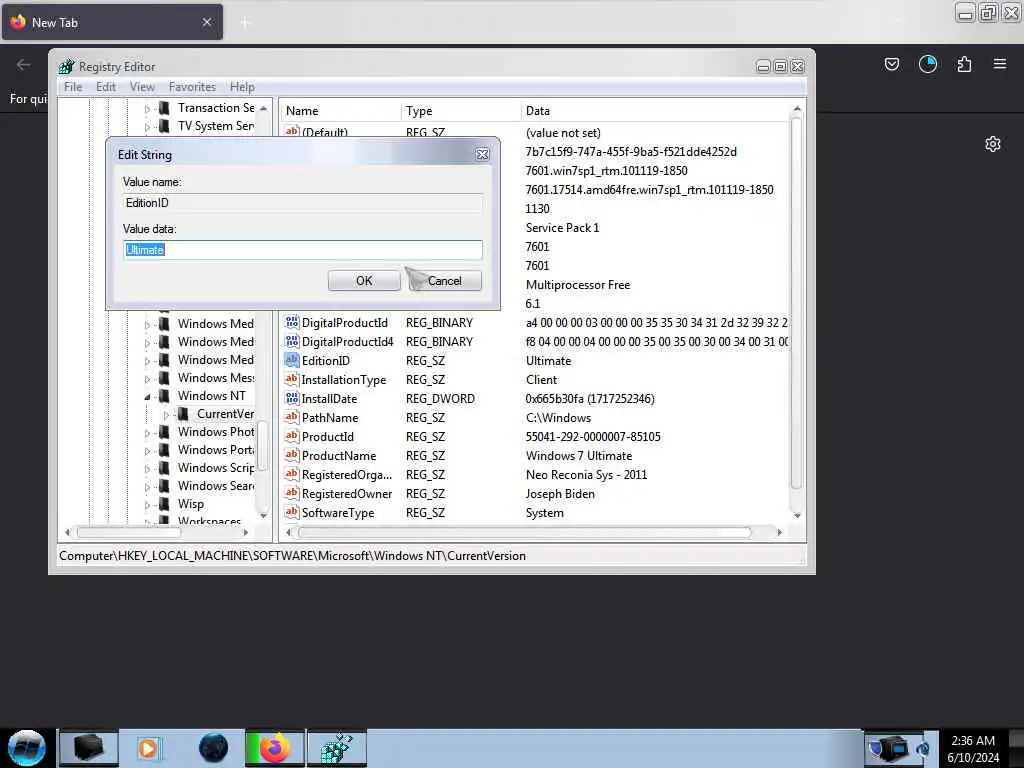Open a new Firefox tab with plus button
Image resolution: width=1024 pixels, height=768 pixels.
tap(245, 22)
